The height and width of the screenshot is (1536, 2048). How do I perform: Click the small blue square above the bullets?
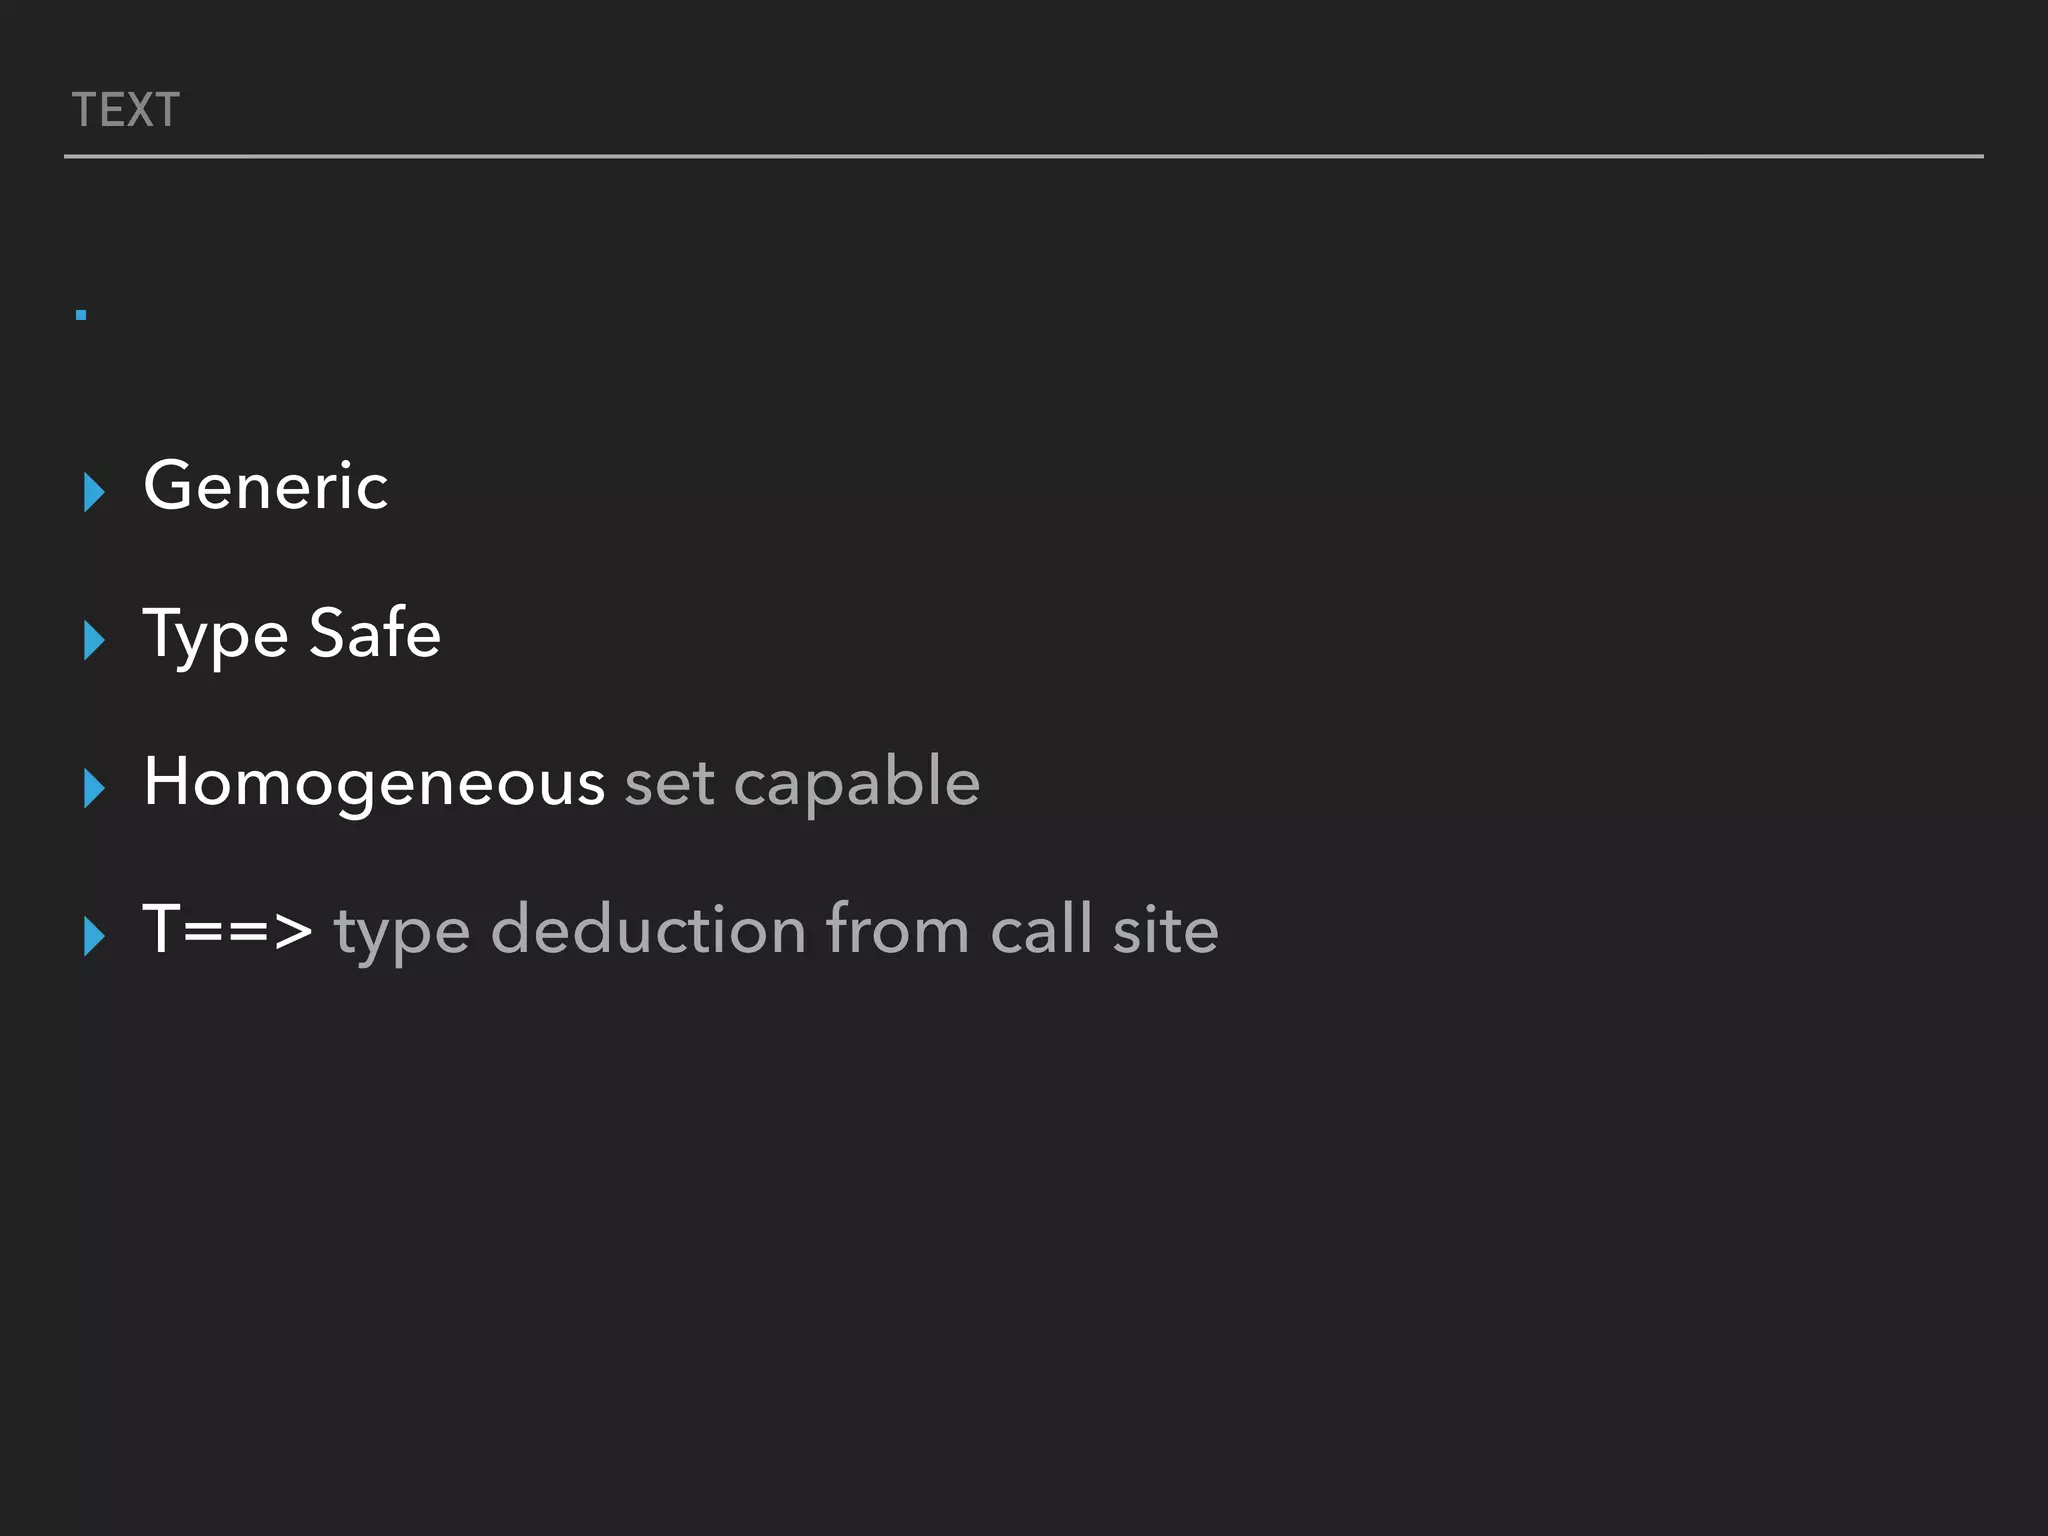81,315
